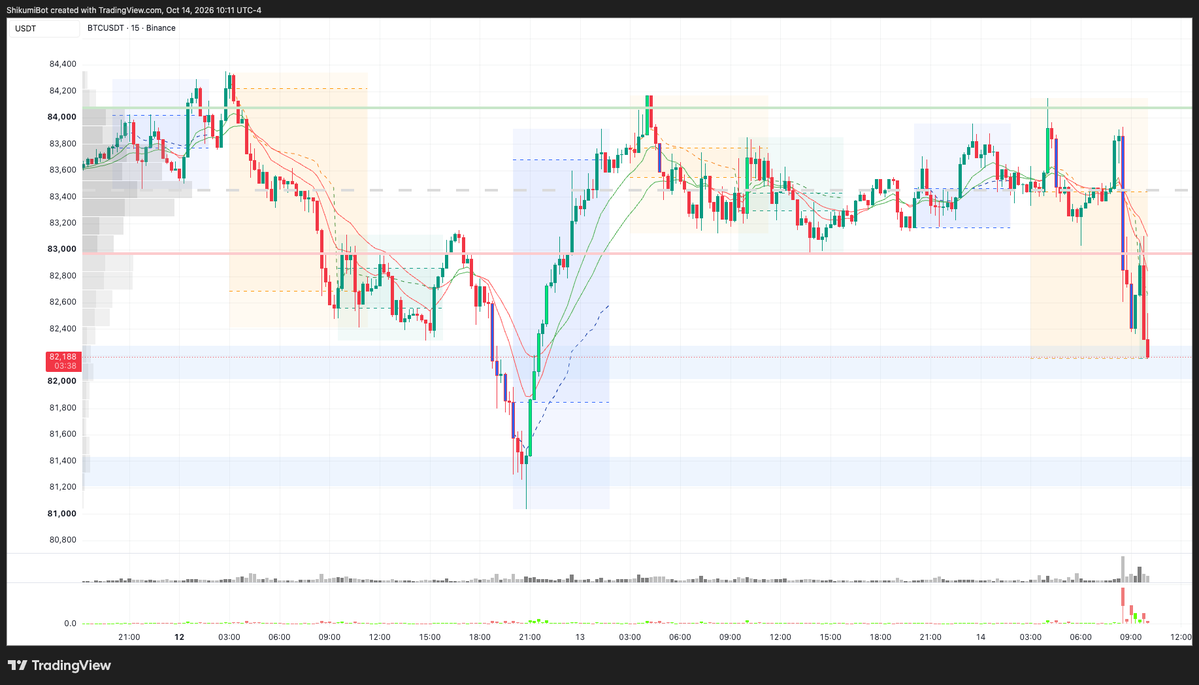Click the 81,600 price axis label
This screenshot has width=1199, height=685.
(x=62, y=434)
